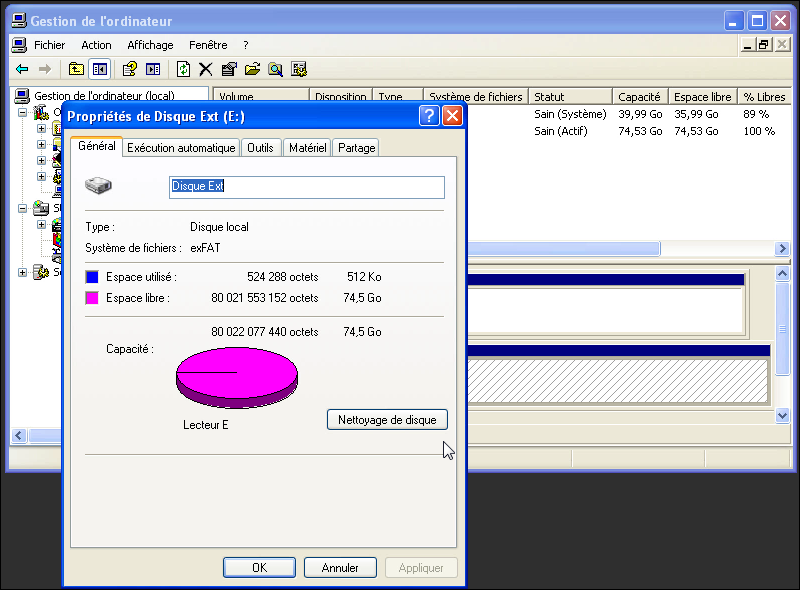The height and width of the screenshot is (590, 800).
Task: Click the Open folder toolbar icon
Action: click(252, 69)
